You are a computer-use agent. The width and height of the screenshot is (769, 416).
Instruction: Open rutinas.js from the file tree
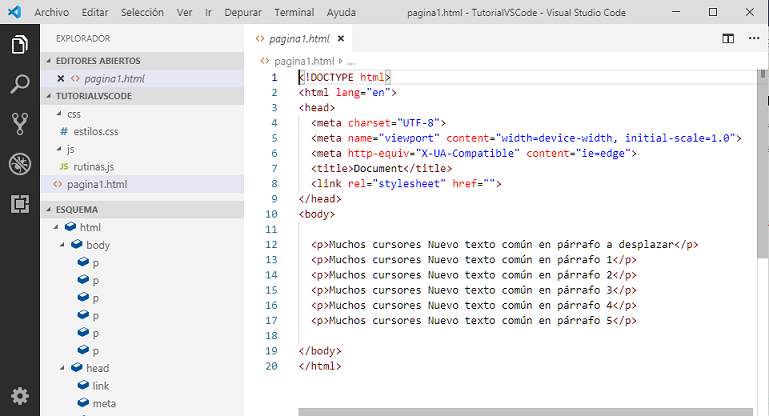point(94,167)
